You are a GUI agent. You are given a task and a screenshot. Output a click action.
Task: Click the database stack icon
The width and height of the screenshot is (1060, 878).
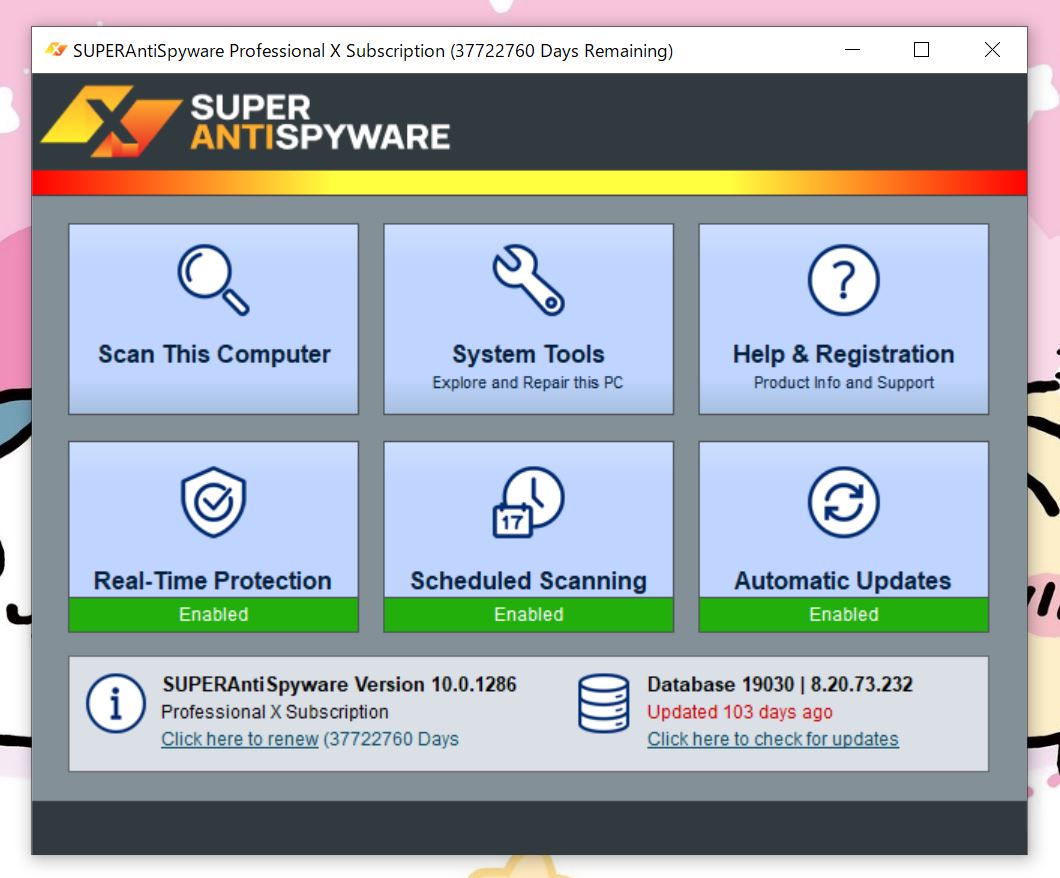[x=604, y=703]
